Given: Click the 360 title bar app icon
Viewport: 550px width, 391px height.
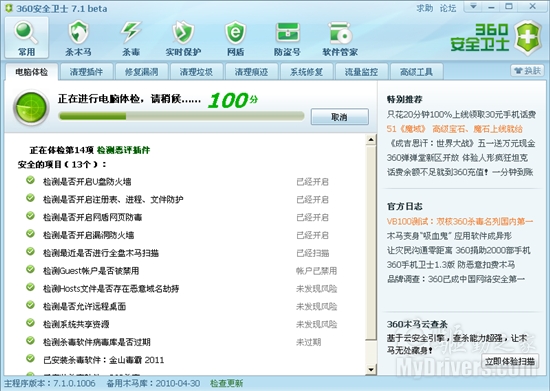Looking at the screenshot, I should pyautogui.click(x=9, y=8).
